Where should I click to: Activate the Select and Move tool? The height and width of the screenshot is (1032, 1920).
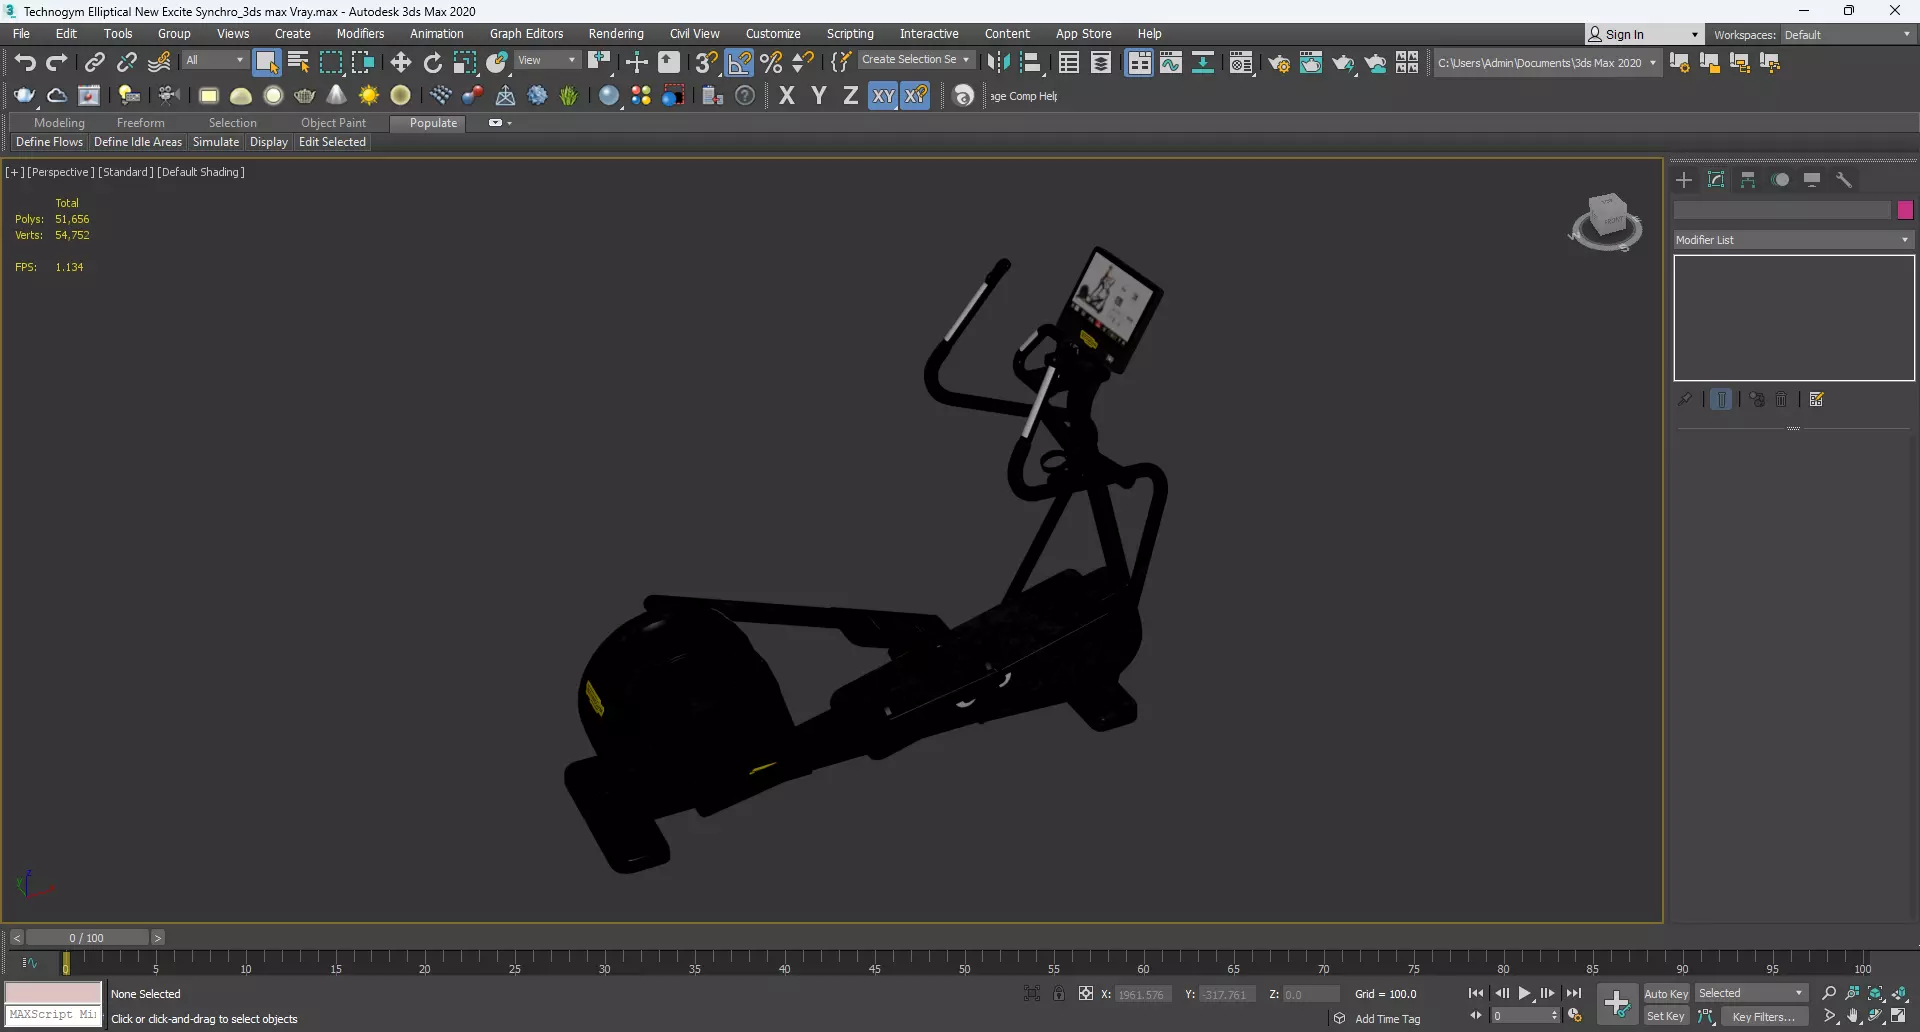point(400,62)
